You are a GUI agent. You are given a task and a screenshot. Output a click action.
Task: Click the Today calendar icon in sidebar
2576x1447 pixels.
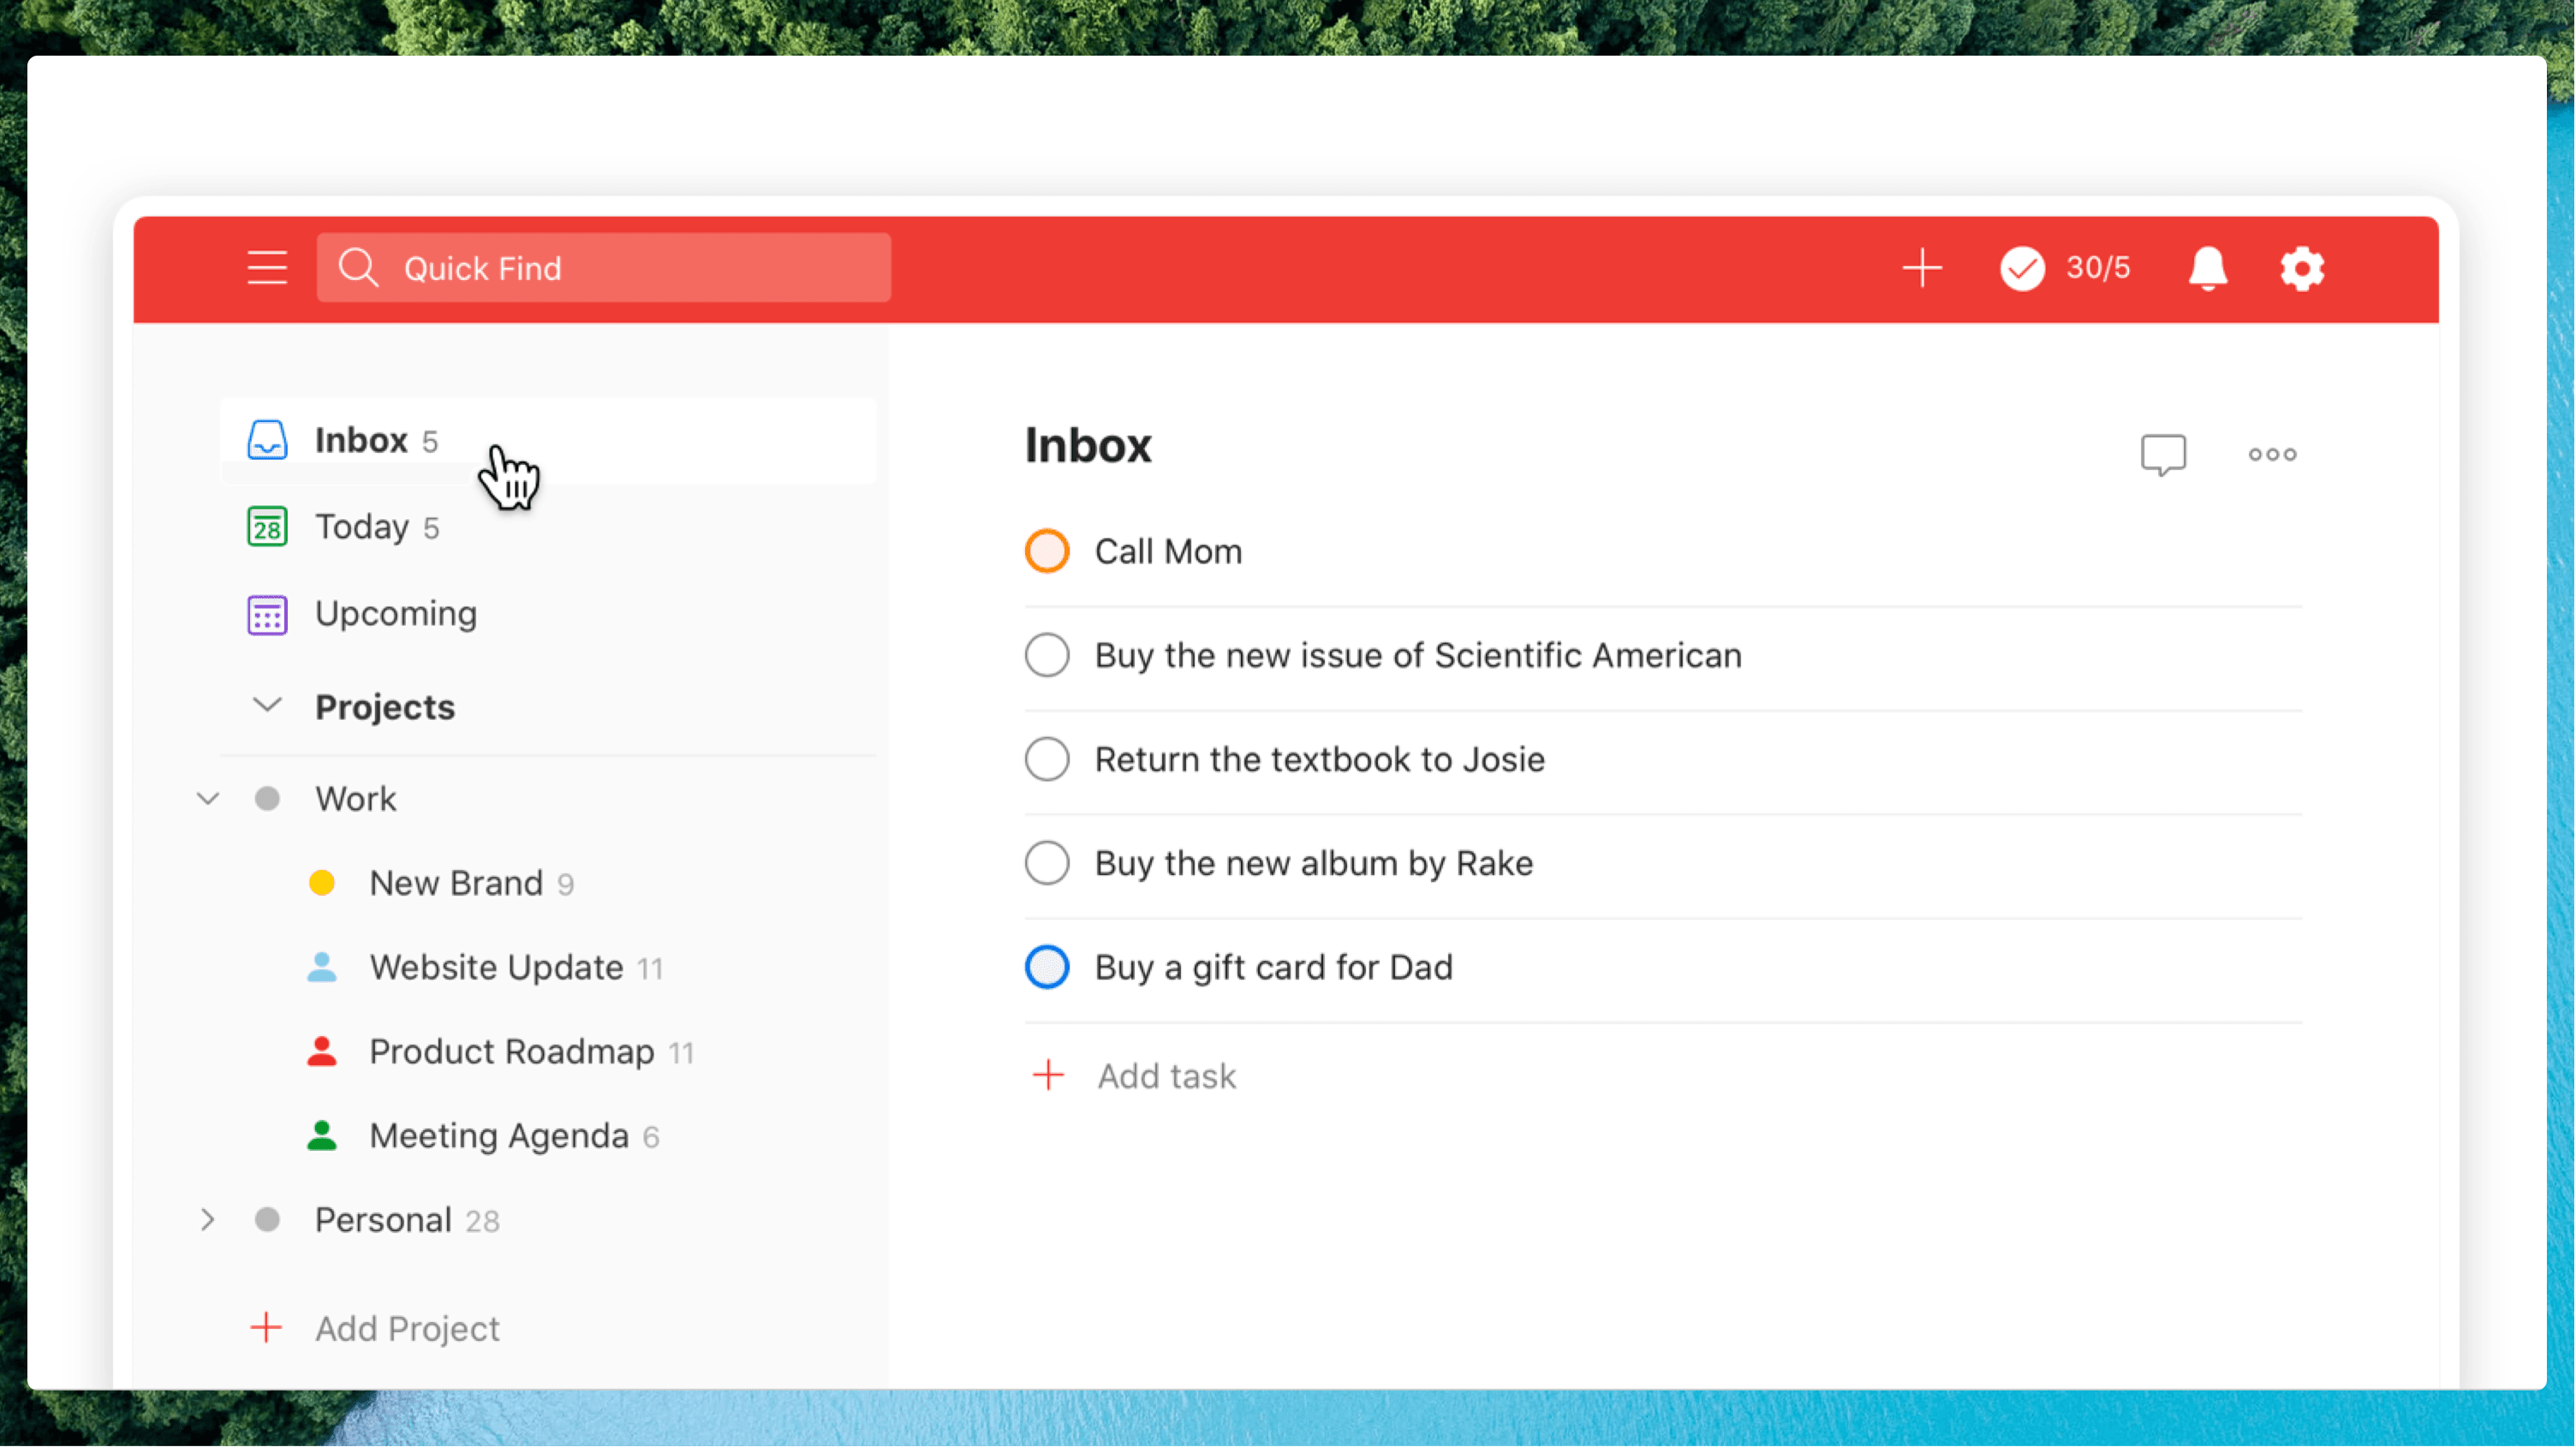267,527
